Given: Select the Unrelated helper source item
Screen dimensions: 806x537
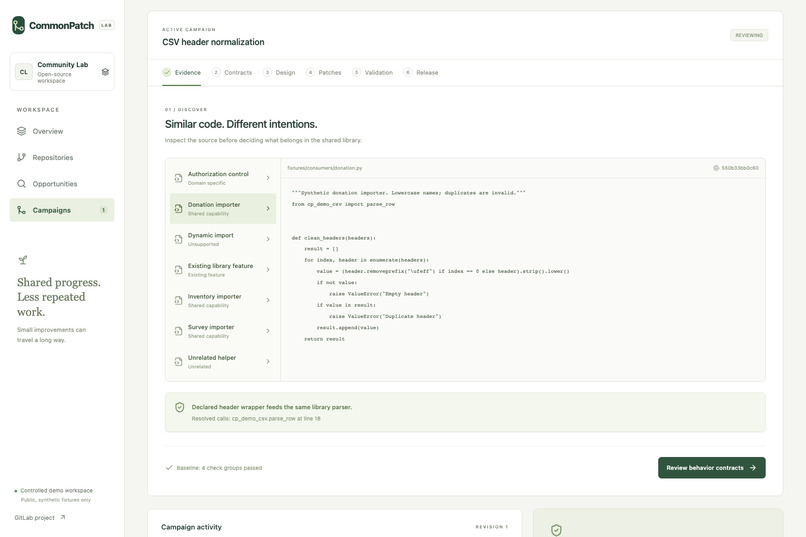Looking at the screenshot, I should tap(223, 361).
